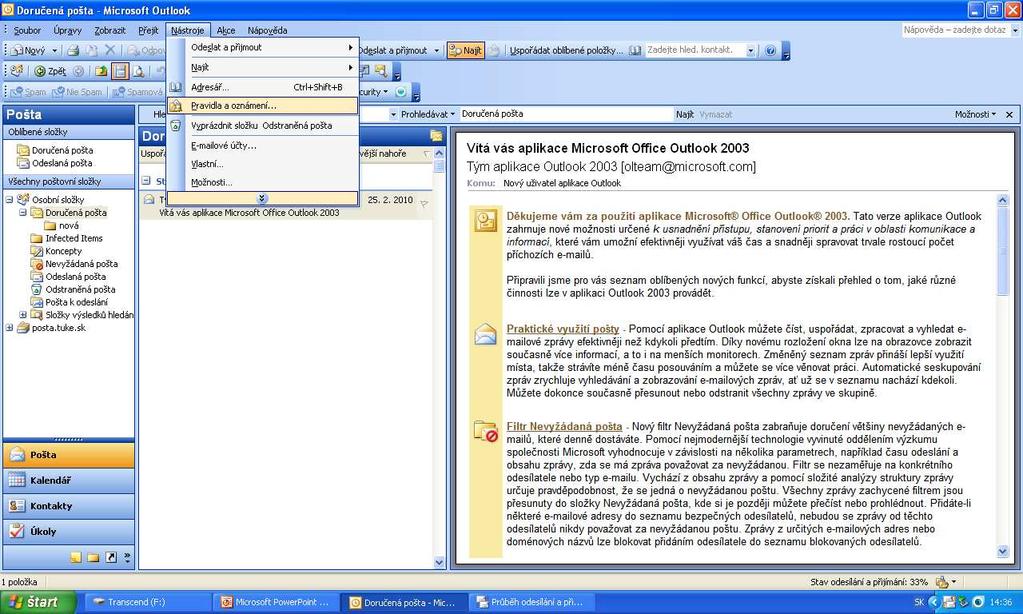Click the Zpět back button
Viewport: 1023px width, 614px height.
point(50,71)
